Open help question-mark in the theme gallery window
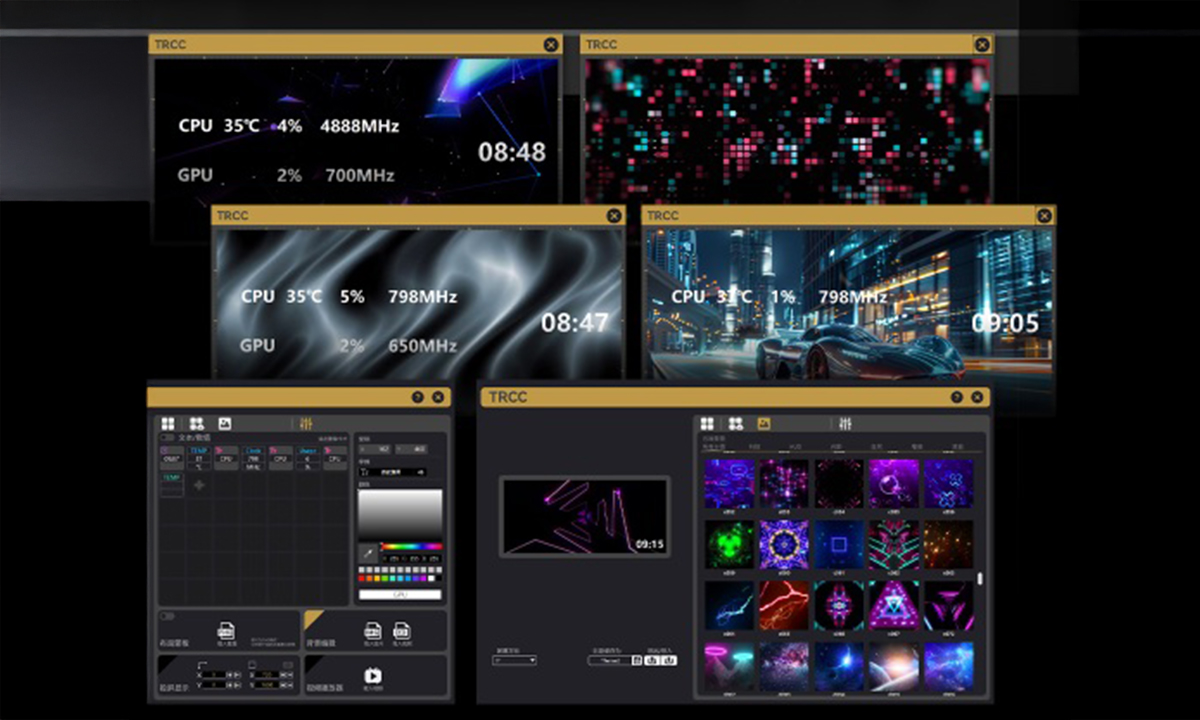 [957, 397]
